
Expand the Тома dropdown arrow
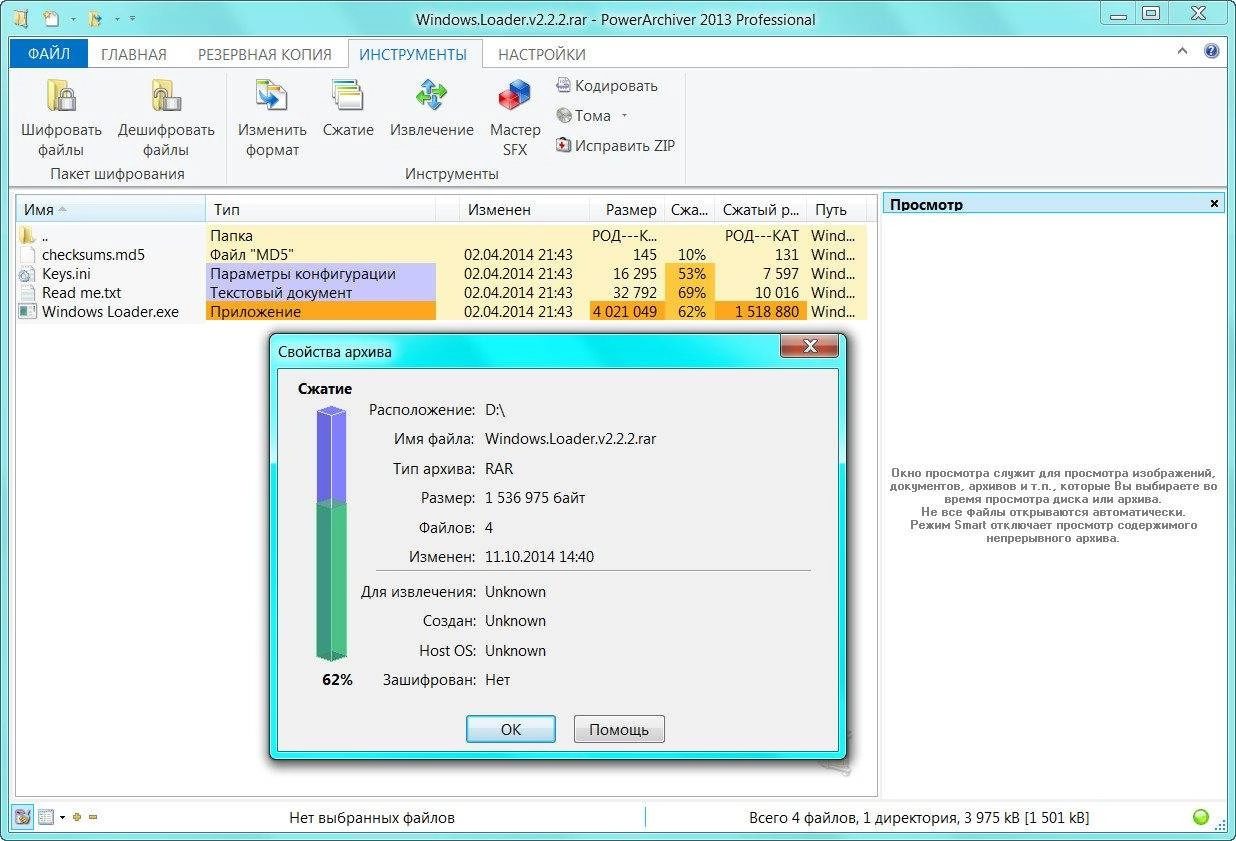tap(624, 116)
